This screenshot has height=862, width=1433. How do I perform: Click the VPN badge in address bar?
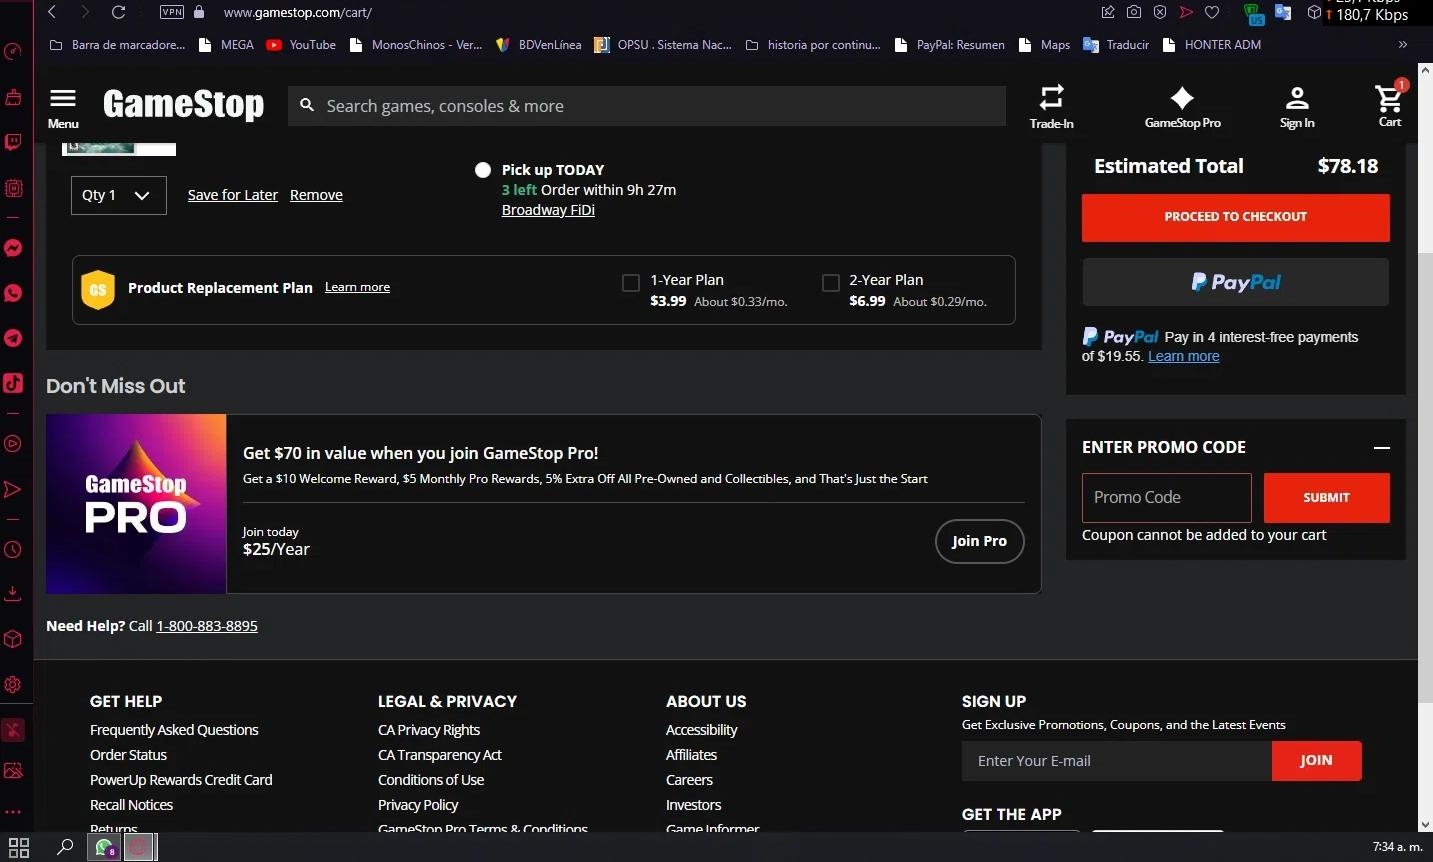[x=172, y=12]
